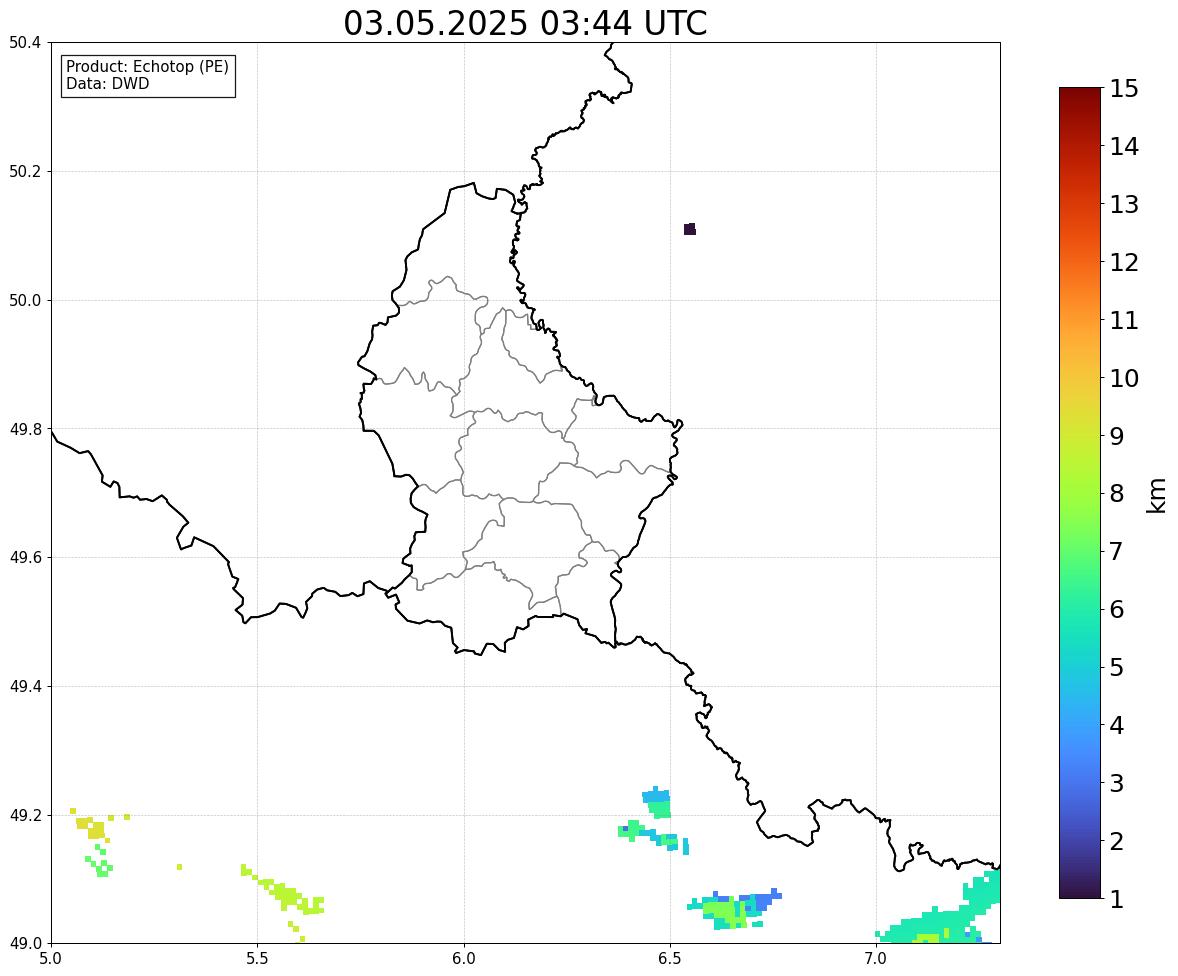Click the 50.0 latitude axis label
The height and width of the screenshot is (976, 1178).
25,301
